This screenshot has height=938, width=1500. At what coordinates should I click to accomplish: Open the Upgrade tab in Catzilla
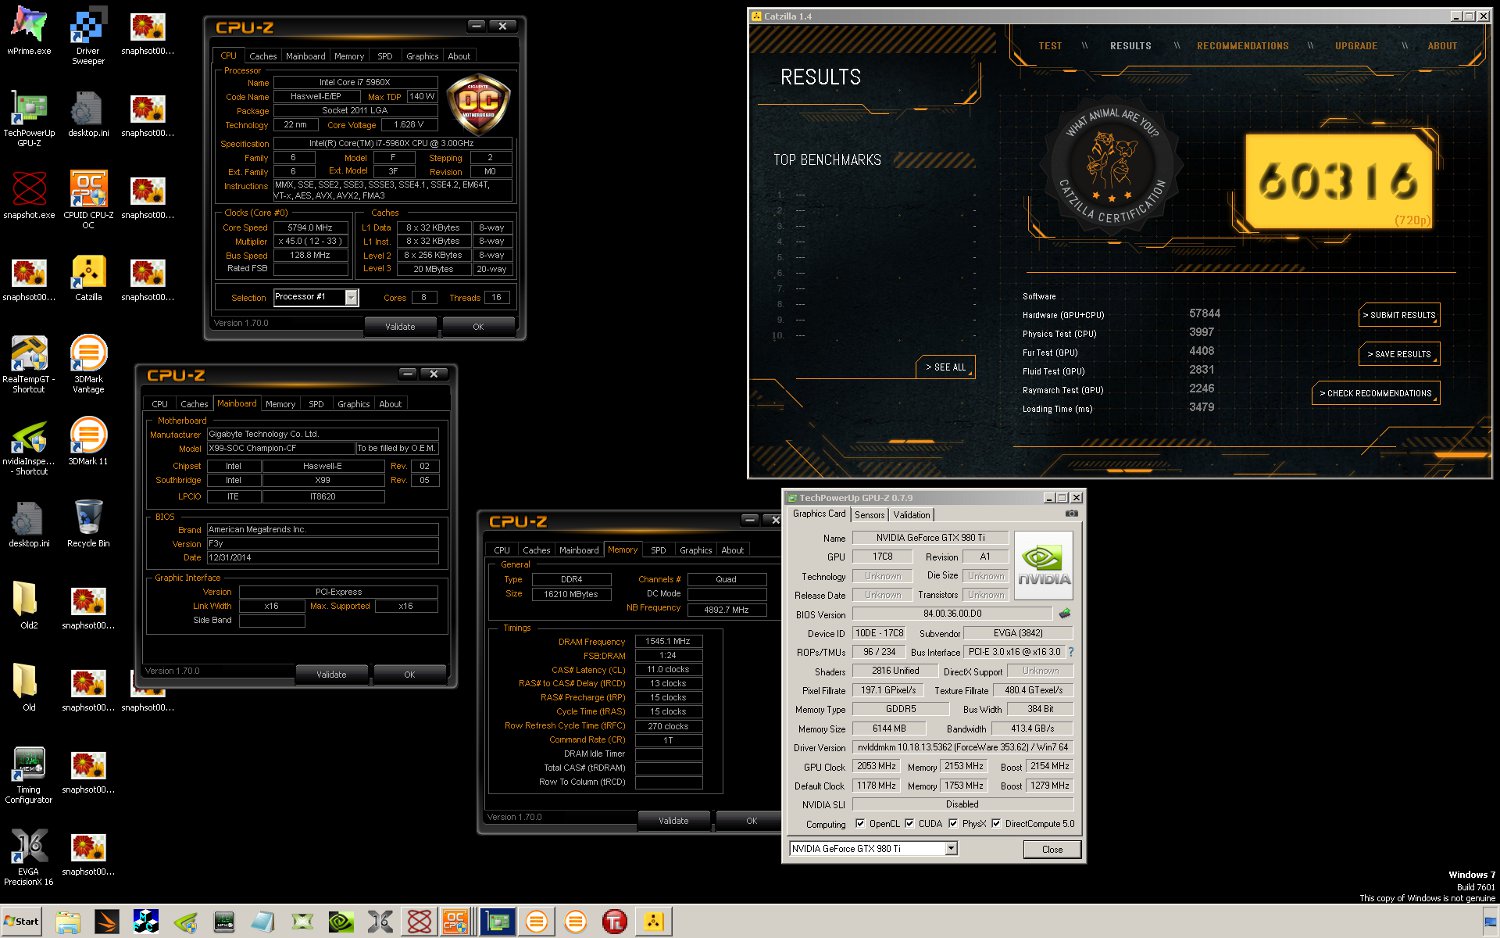[x=1356, y=46]
